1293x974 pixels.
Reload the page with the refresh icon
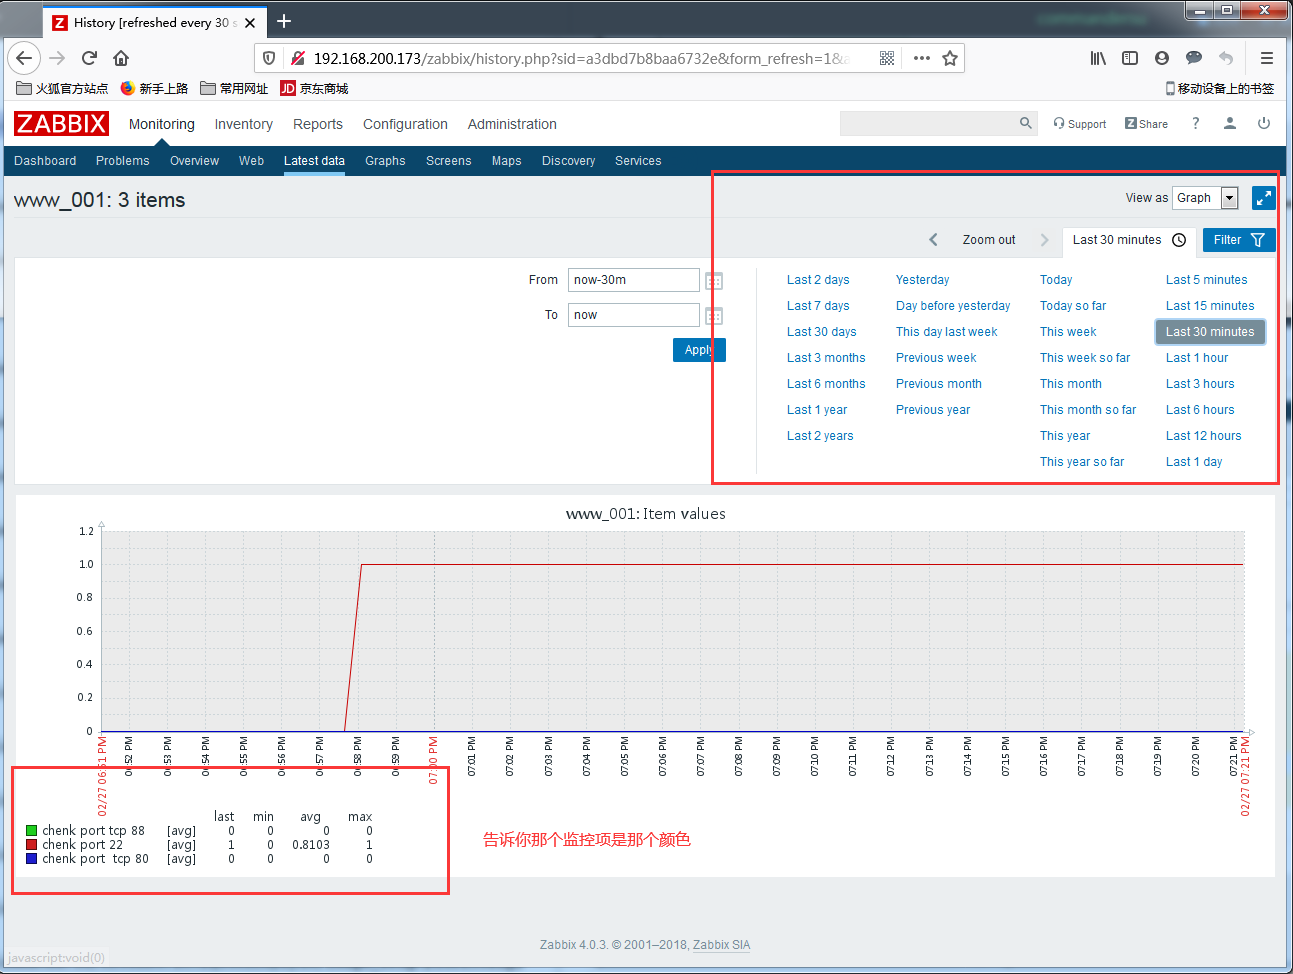(89, 58)
